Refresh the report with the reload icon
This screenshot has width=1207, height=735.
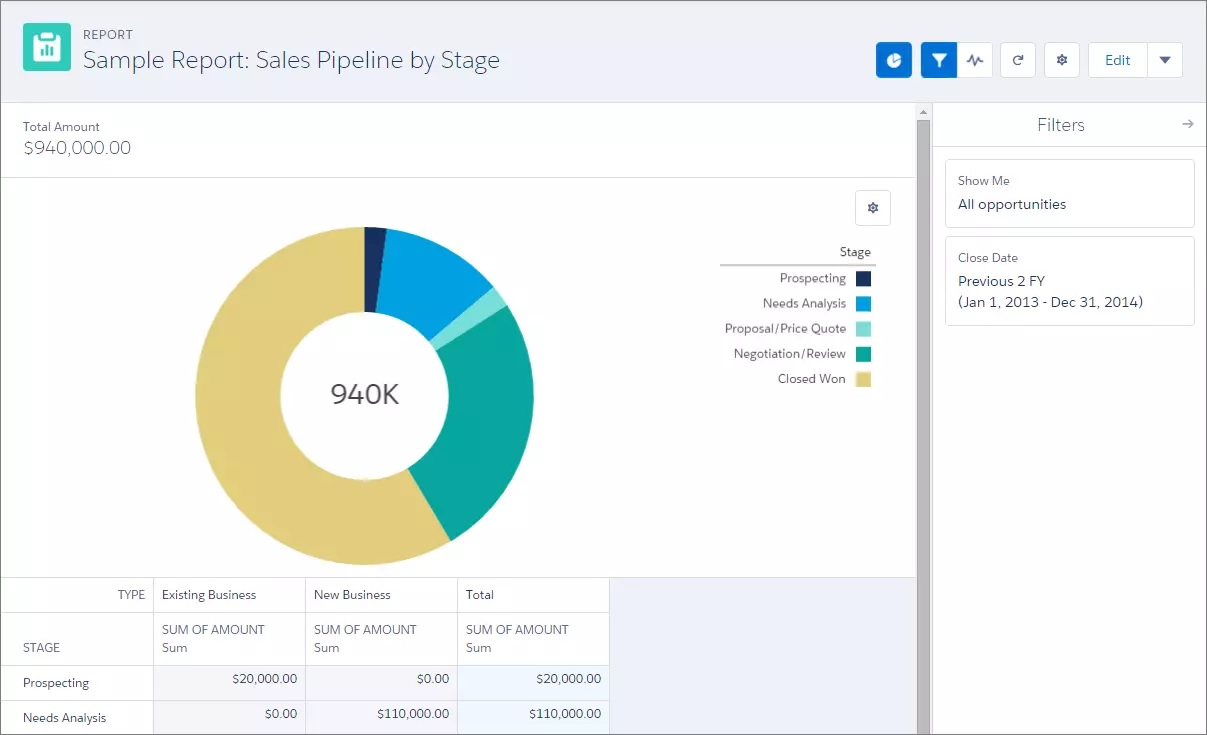coord(1018,60)
